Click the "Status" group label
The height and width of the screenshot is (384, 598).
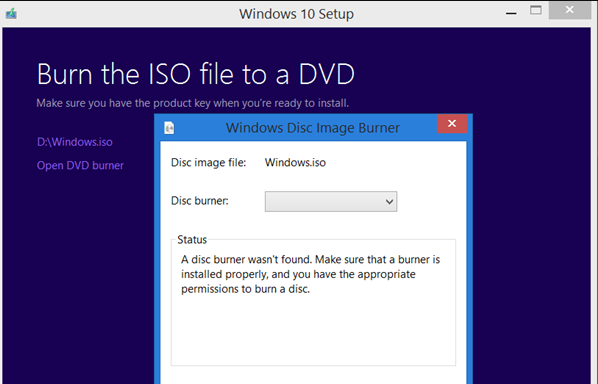point(192,239)
